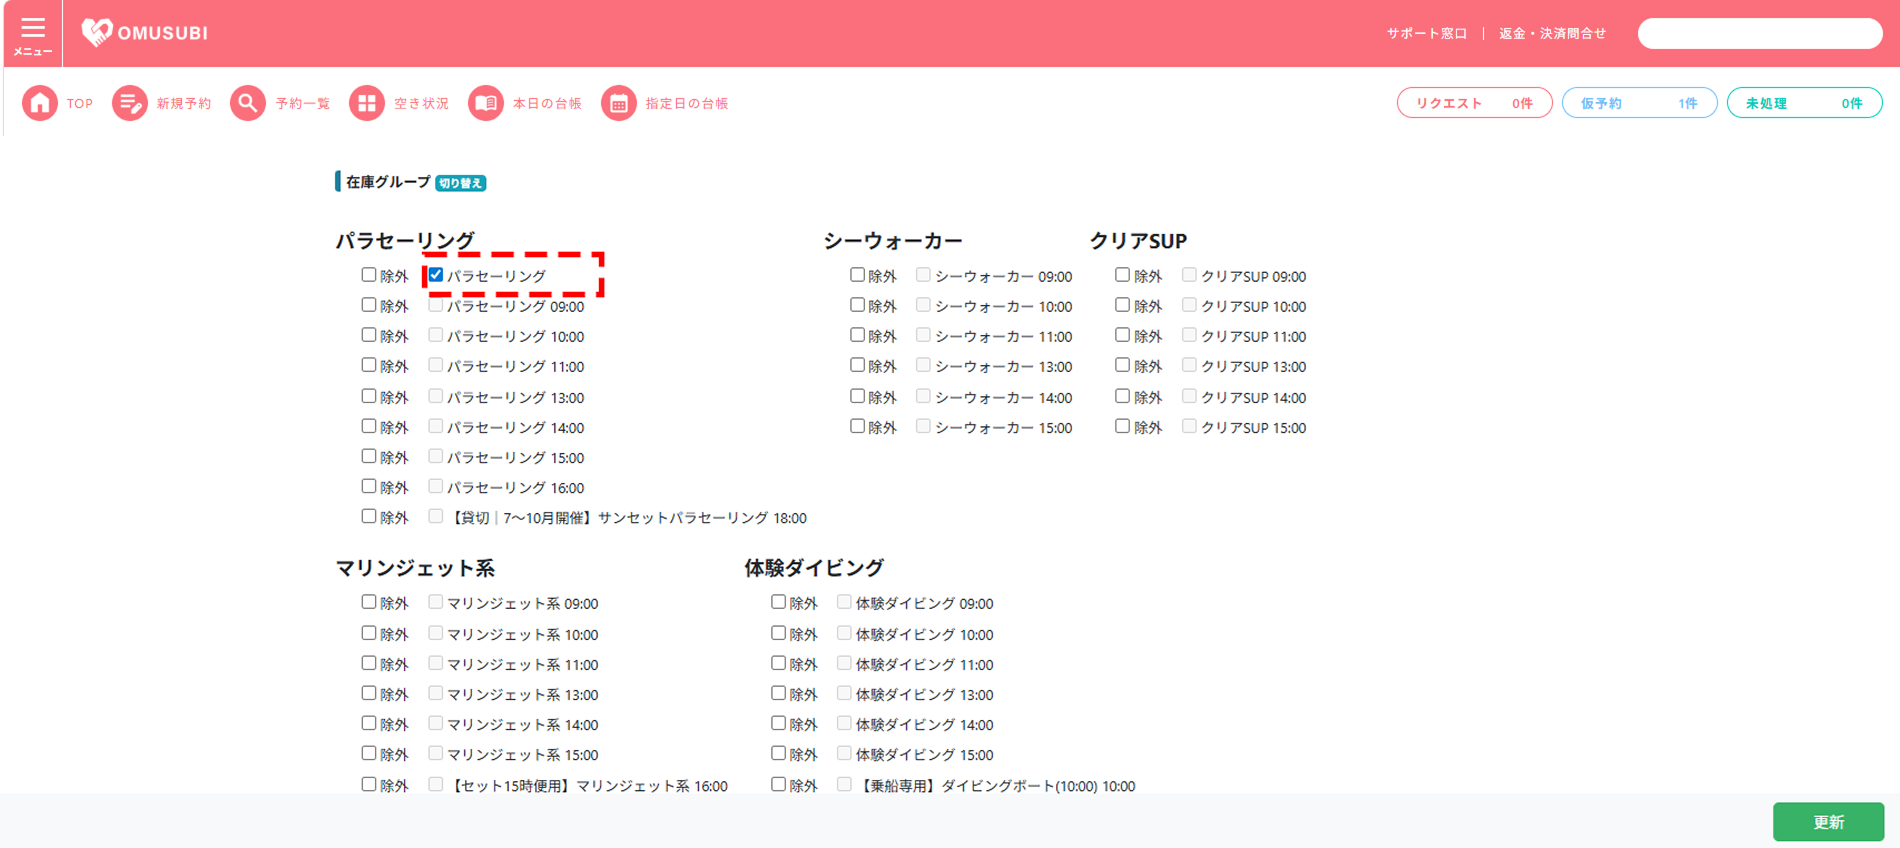Click the クリアSUP 10:00 label
Screen dimensions: 1900x848
tap(1253, 307)
